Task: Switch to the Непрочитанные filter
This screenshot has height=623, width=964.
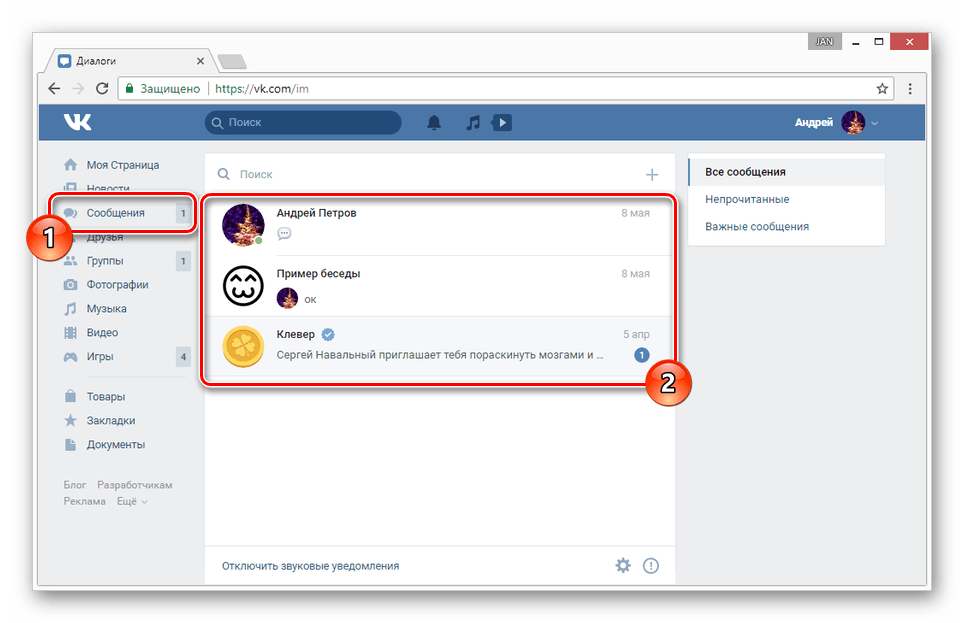Action: [x=747, y=199]
